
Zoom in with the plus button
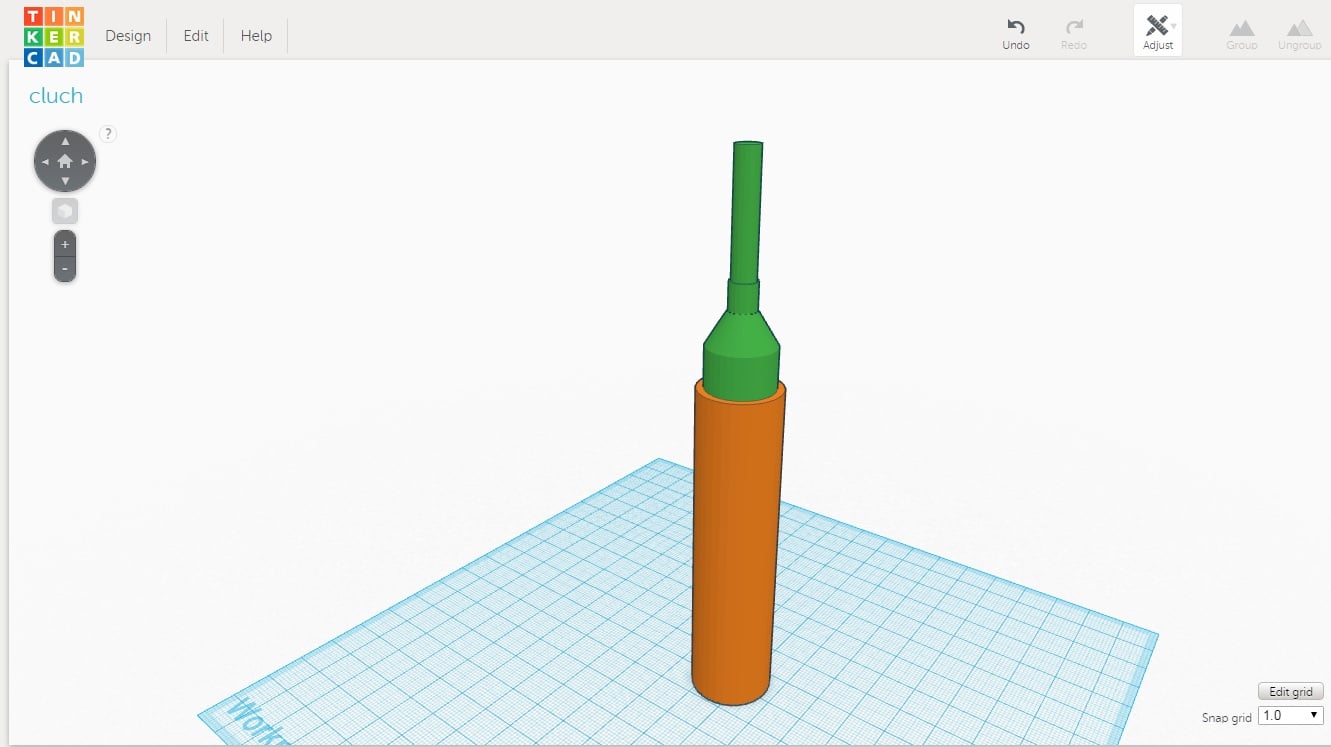65,244
